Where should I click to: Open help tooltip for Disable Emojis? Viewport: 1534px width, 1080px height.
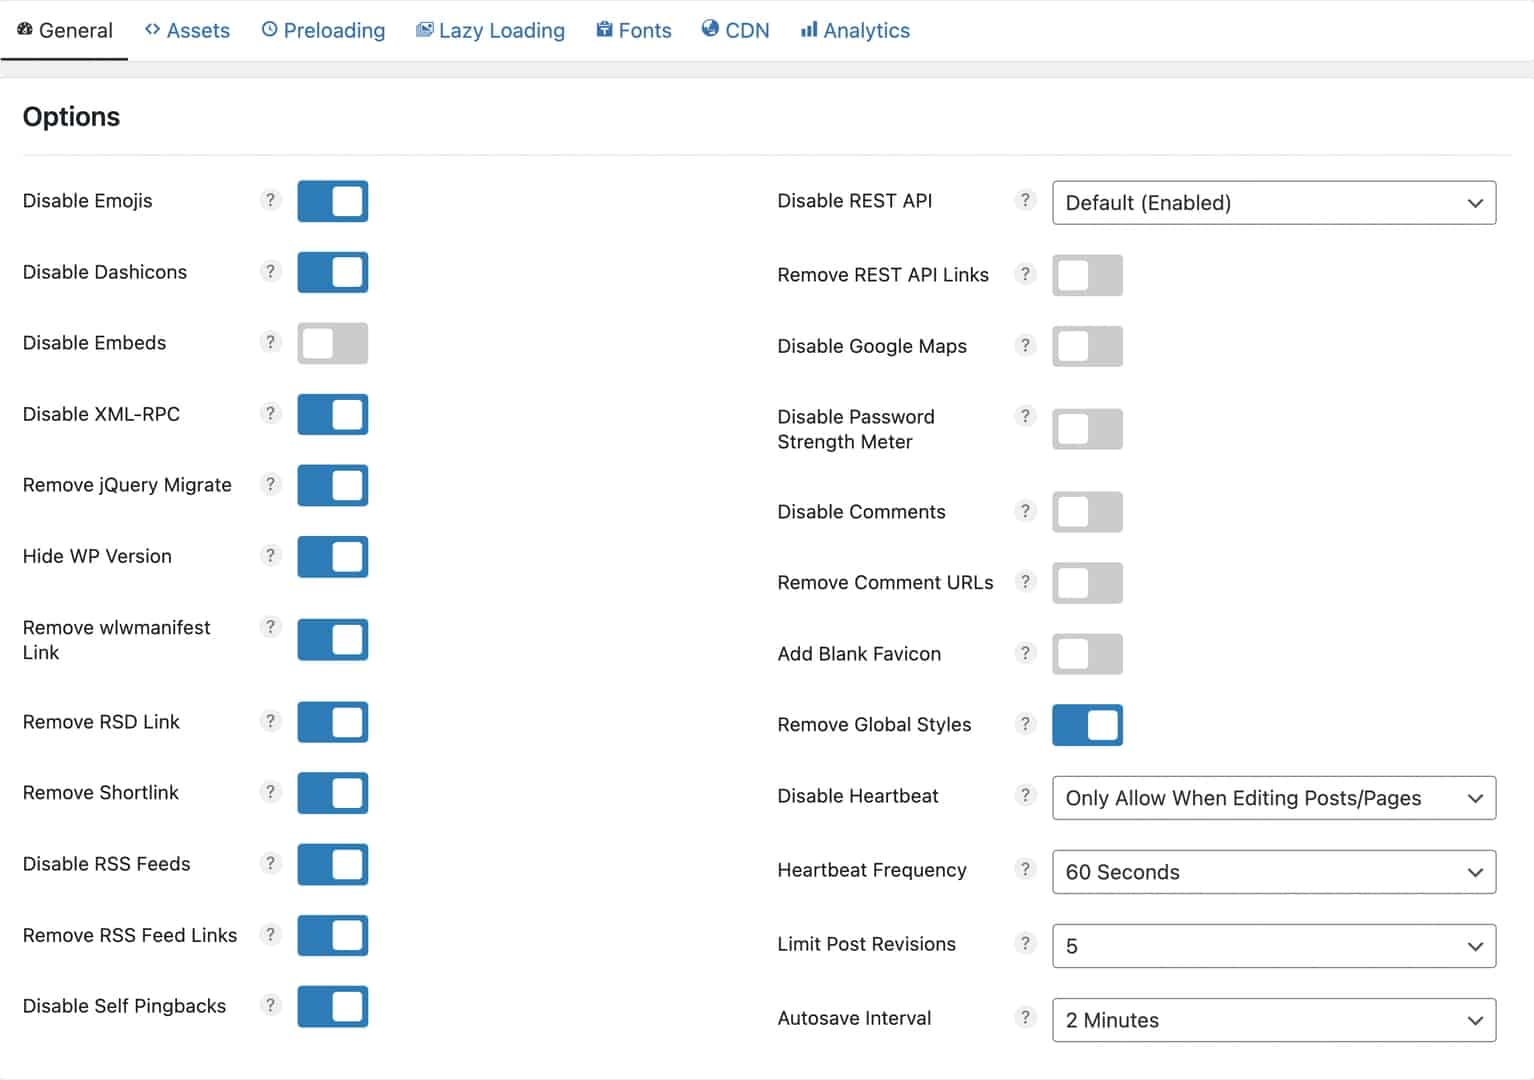(x=270, y=200)
